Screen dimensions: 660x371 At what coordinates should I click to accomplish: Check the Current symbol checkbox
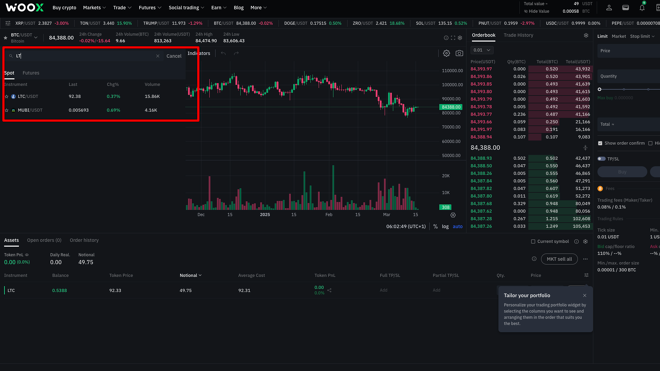pyautogui.click(x=533, y=242)
